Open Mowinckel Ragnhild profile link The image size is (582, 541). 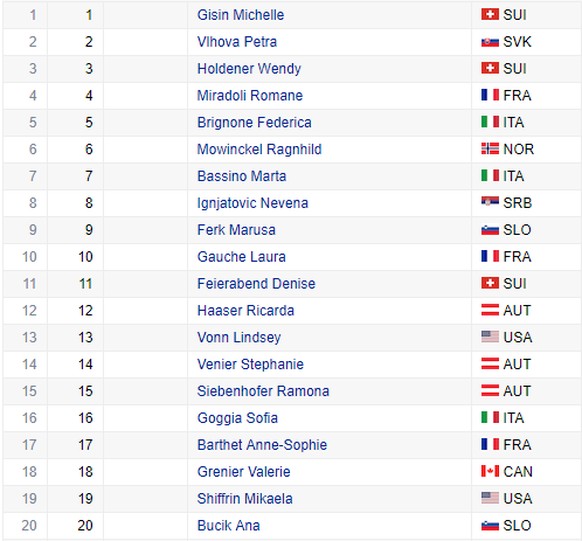[x=259, y=149]
